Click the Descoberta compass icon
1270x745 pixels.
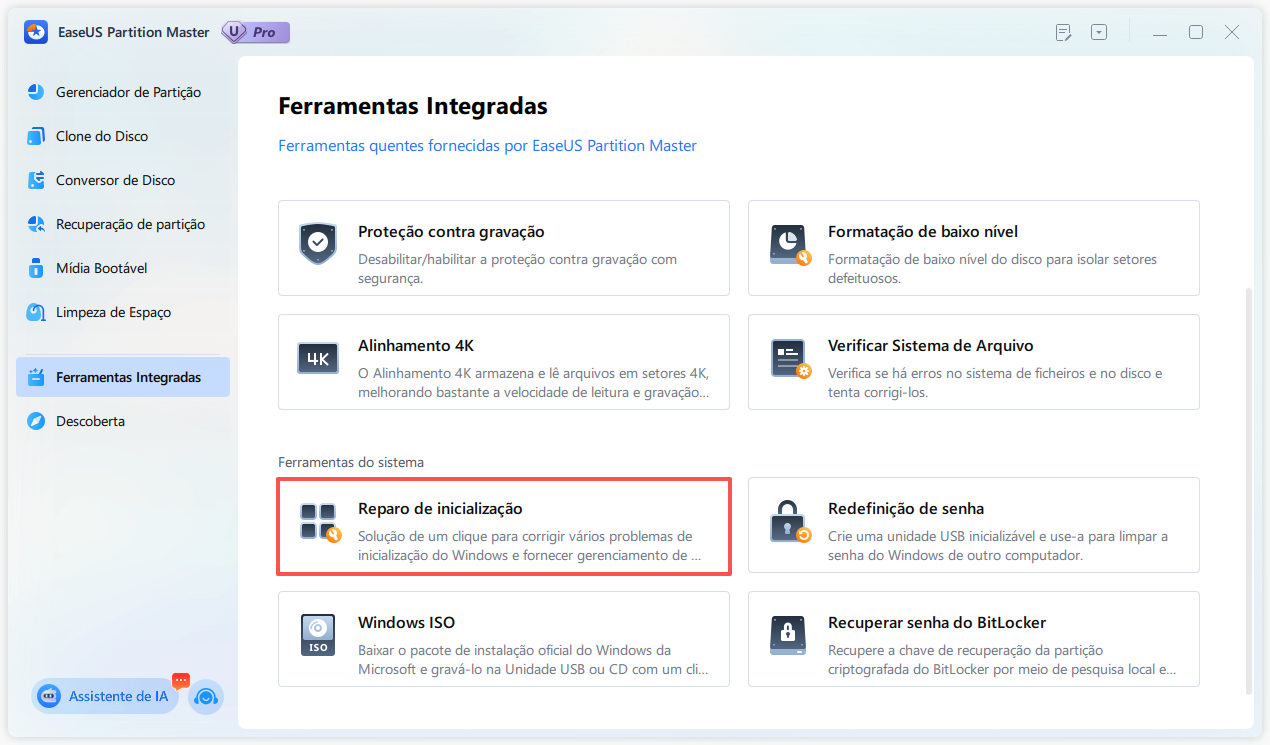tap(36, 421)
